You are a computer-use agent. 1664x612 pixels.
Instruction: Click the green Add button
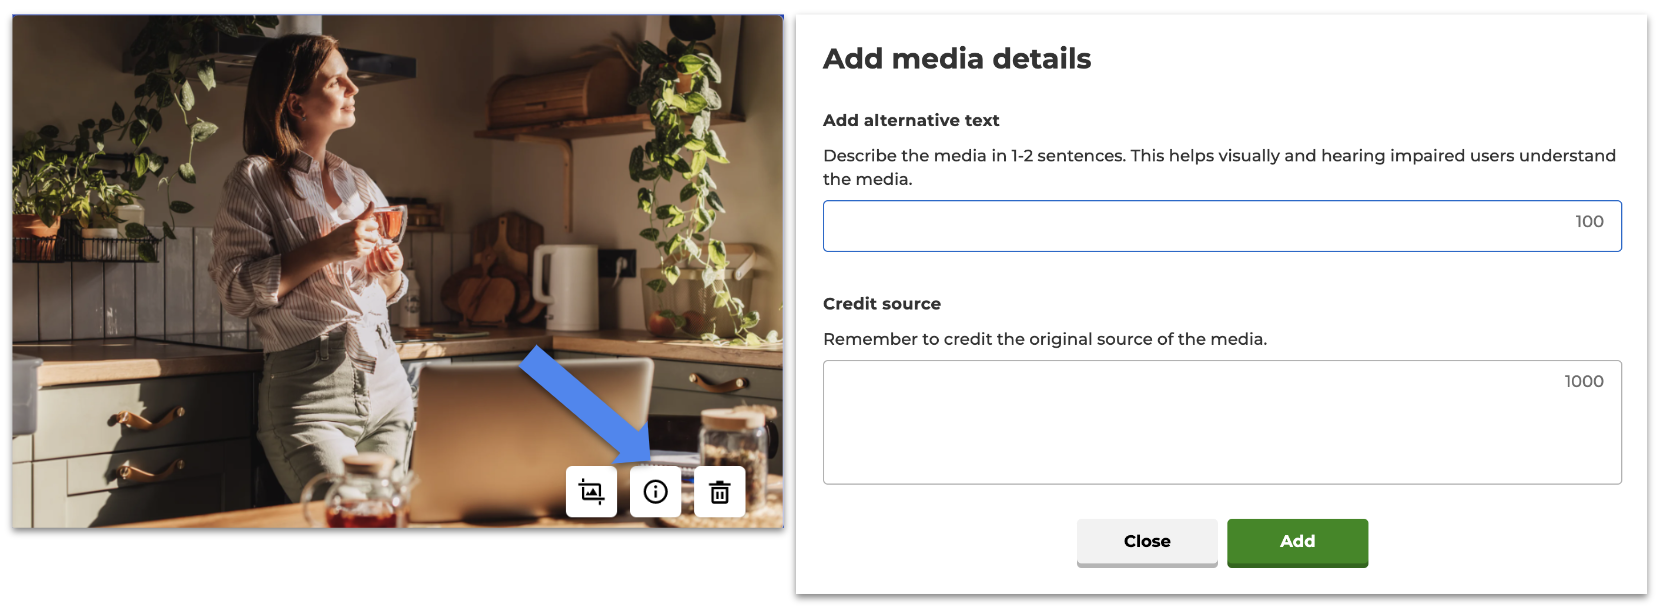1297,542
